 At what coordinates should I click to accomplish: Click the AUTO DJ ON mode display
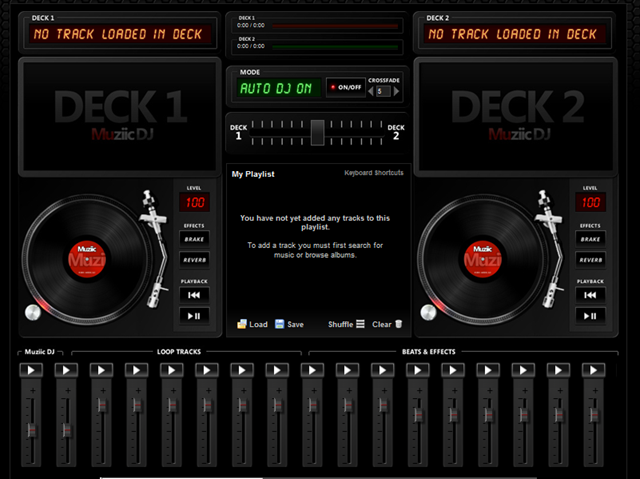coord(279,88)
